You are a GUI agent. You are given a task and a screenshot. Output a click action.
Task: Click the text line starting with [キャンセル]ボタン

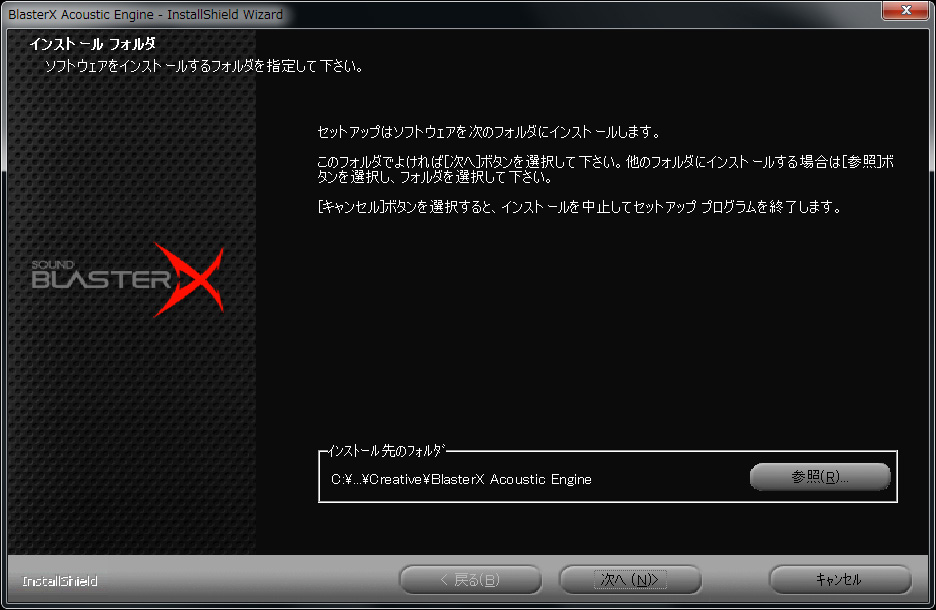pos(579,207)
